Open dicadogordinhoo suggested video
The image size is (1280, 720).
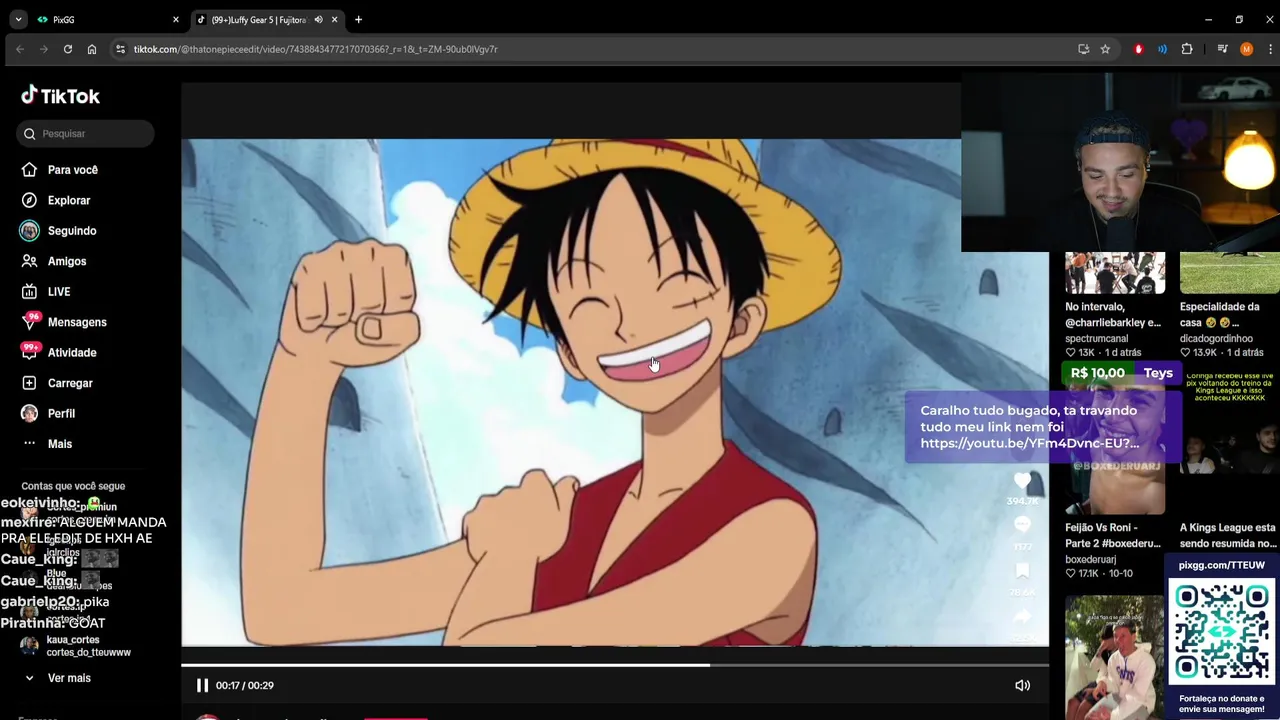click(1229, 272)
